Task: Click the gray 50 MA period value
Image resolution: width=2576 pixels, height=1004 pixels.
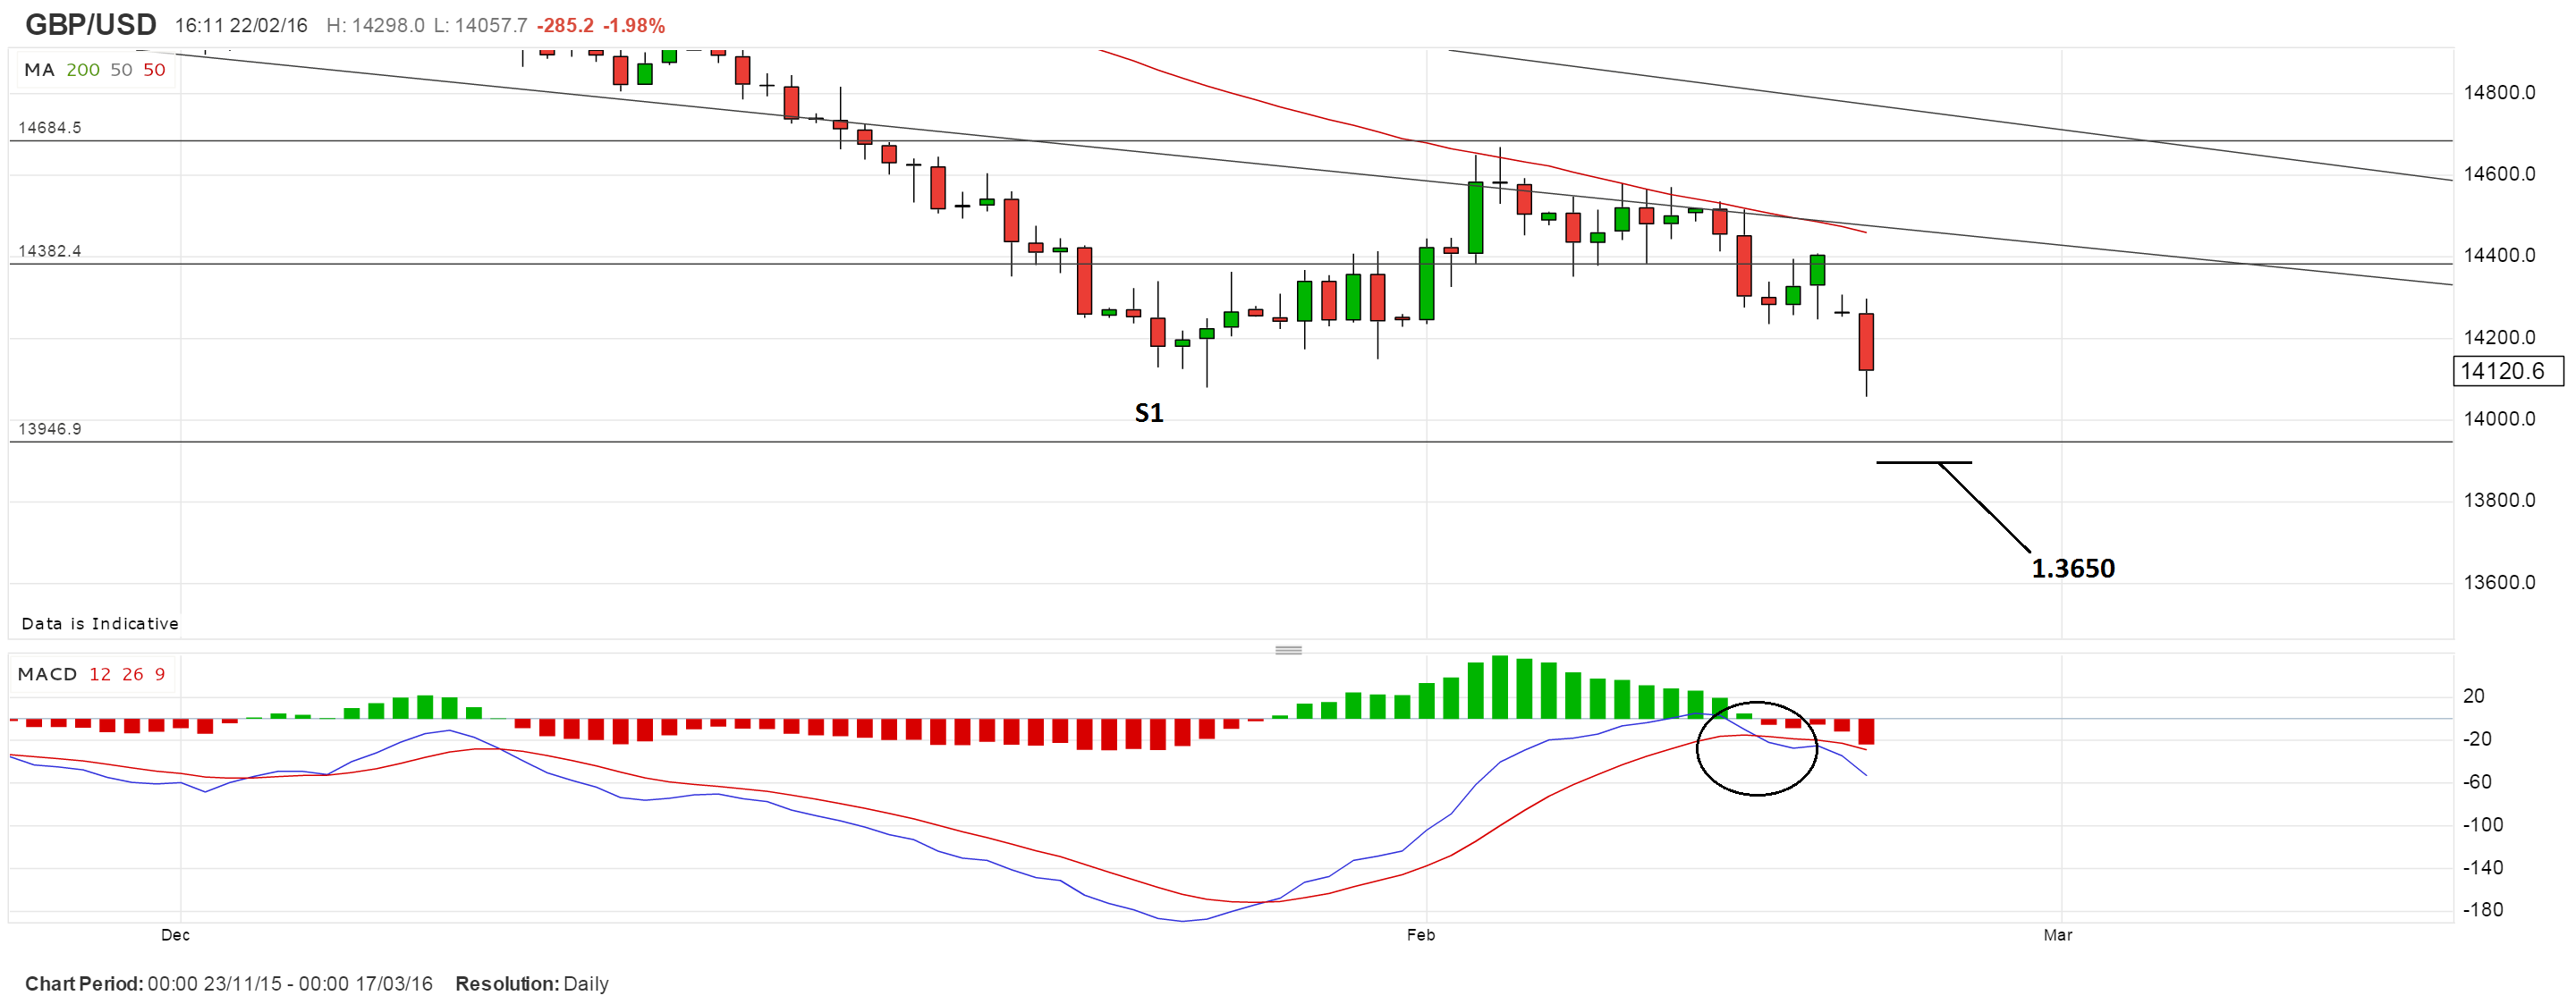Action: coord(121,70)
